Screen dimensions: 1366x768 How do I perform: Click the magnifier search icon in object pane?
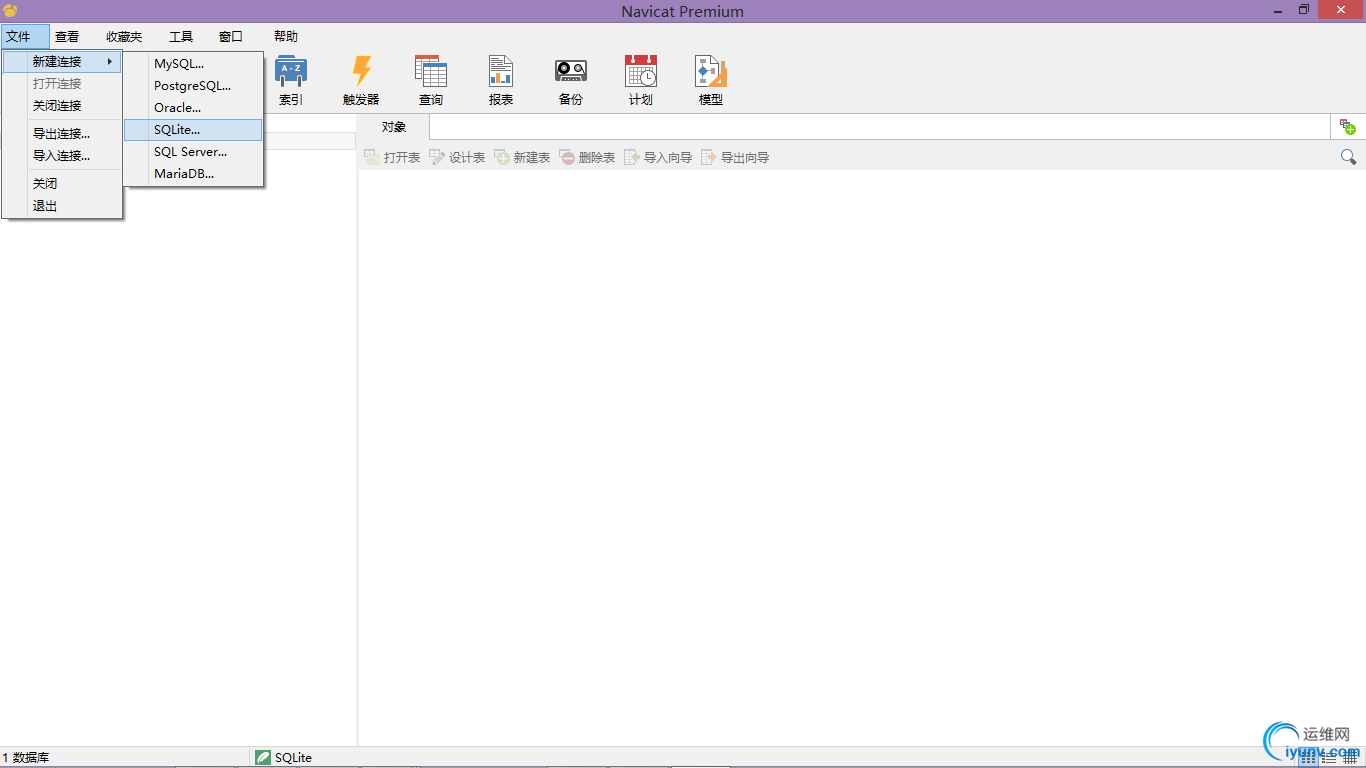click(1348, 157)
